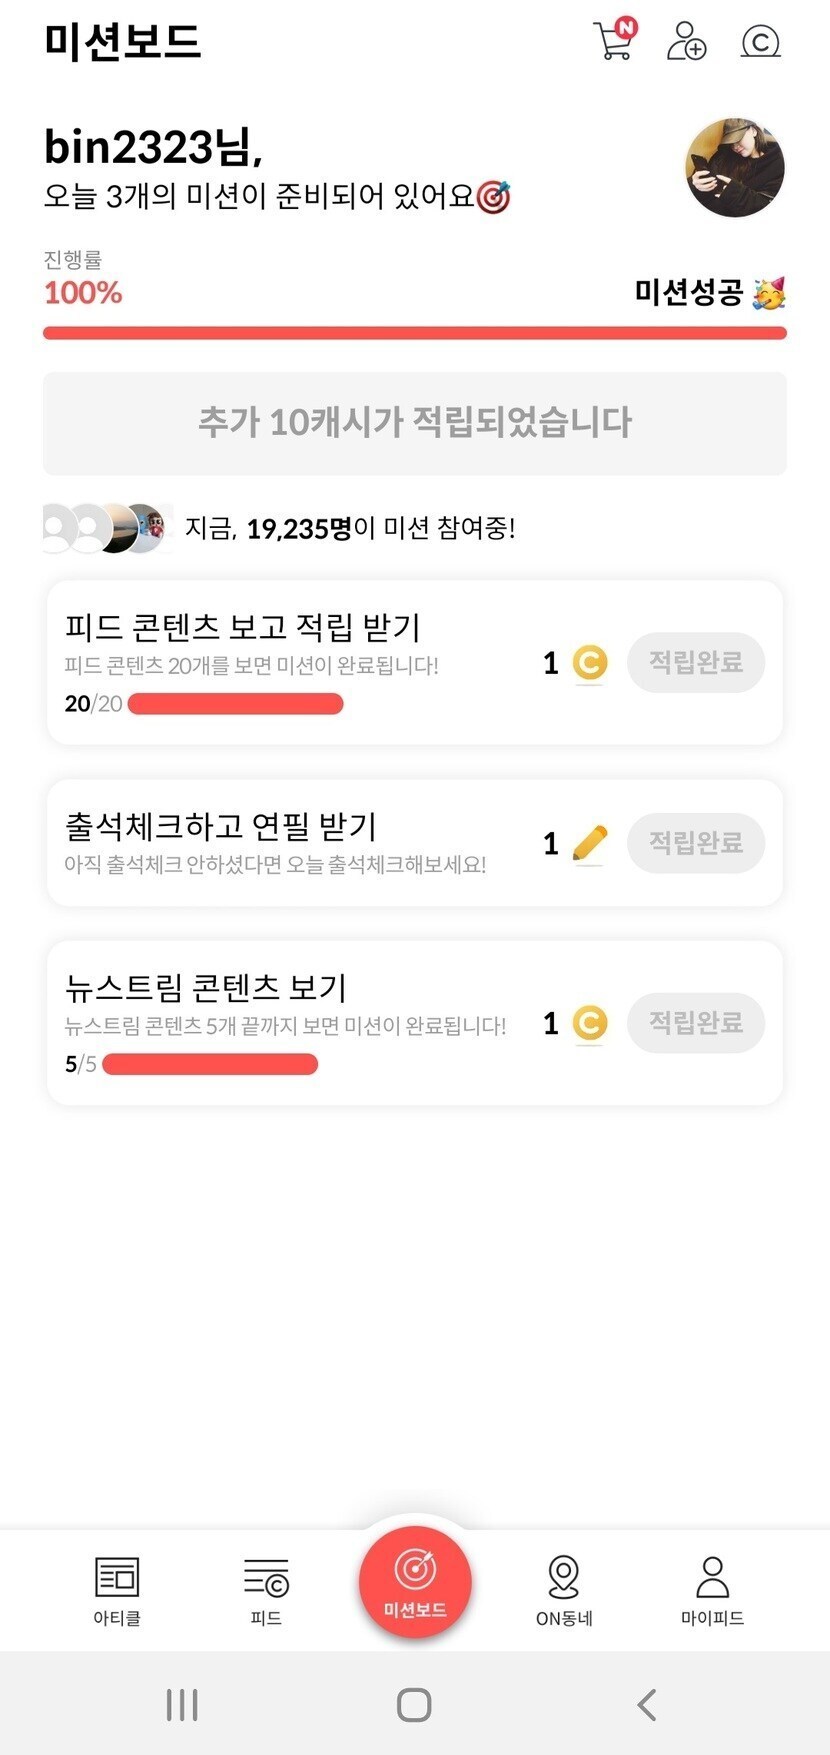
Task: Tap 적립완료 on the newstream mission
Action: (696, 1022)
